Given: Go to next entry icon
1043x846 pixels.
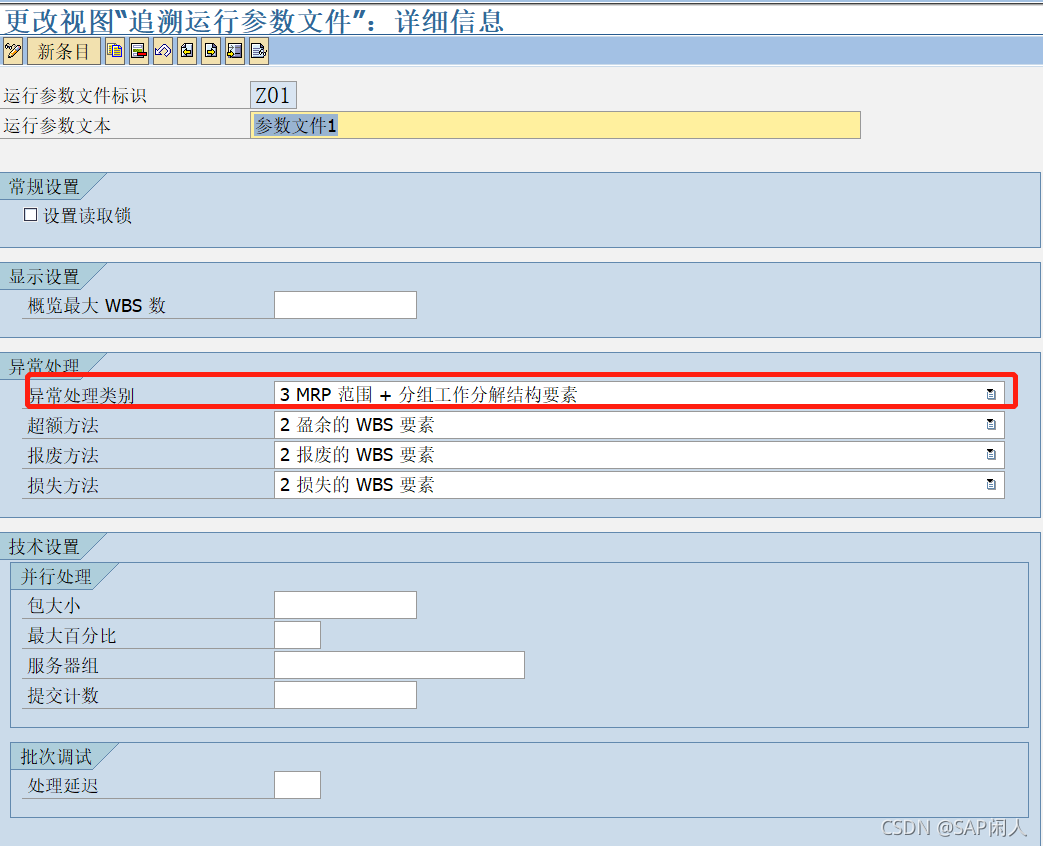Looking at the screenshot, I should [x=211, y=51].
